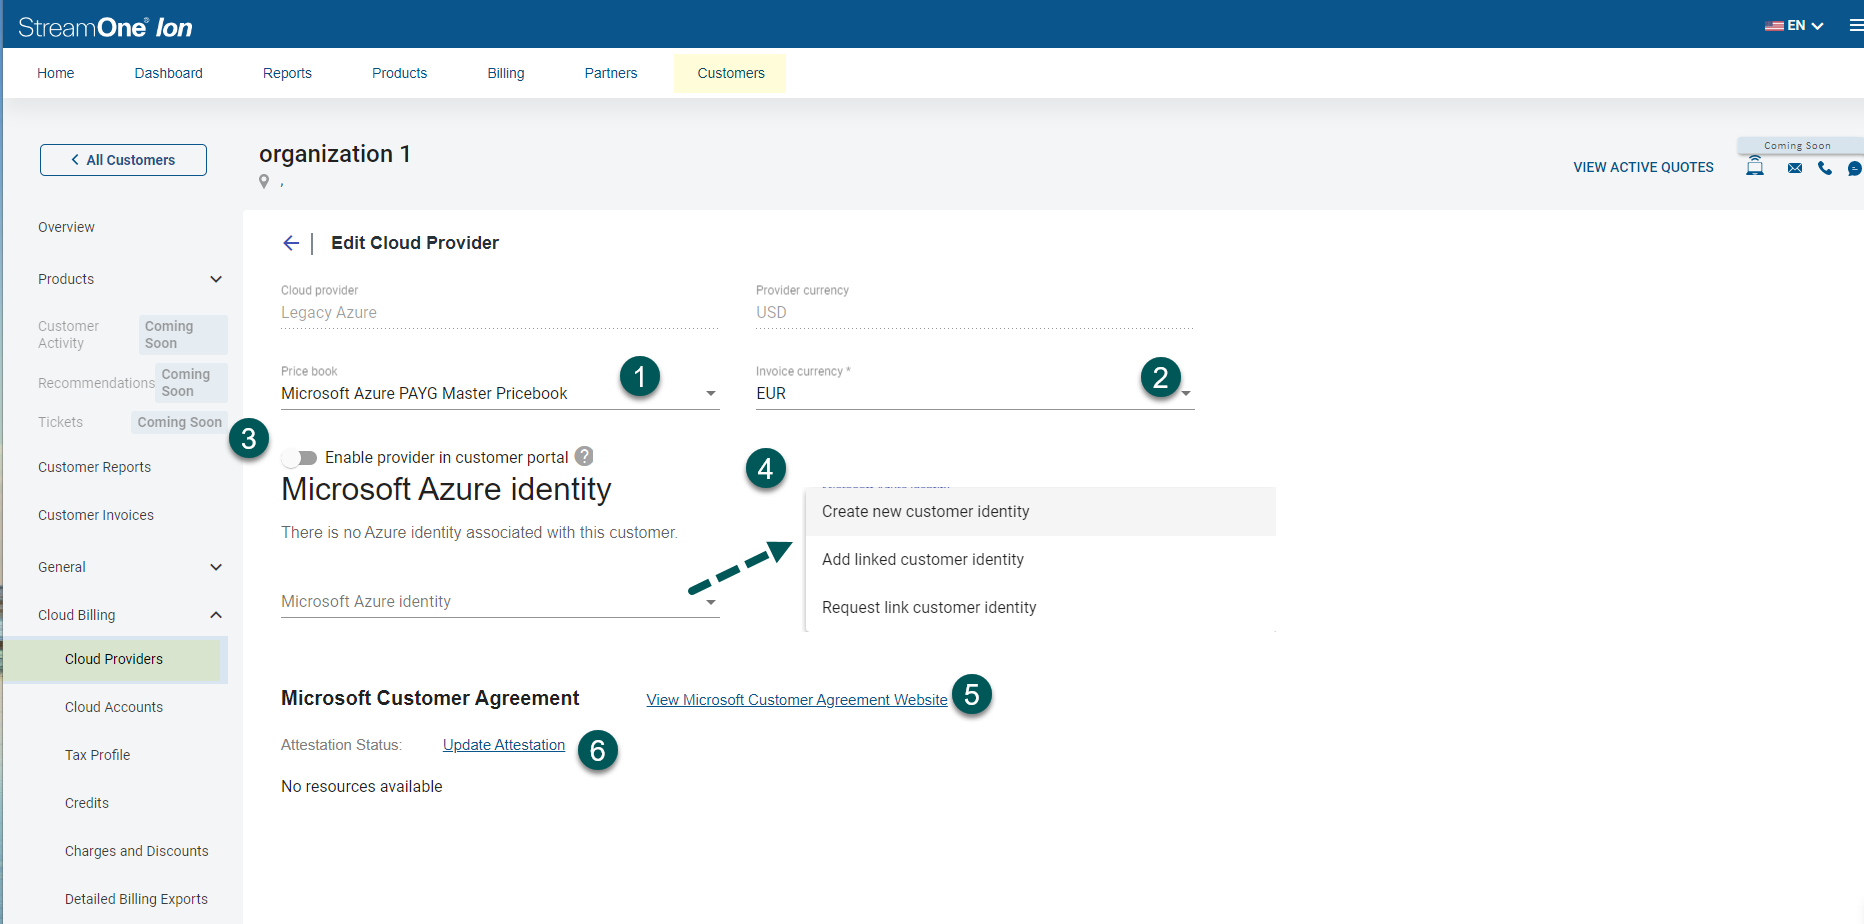Screen dimensions: 1864x924
Task: Open the Customers tab
Action: point(731,73)
